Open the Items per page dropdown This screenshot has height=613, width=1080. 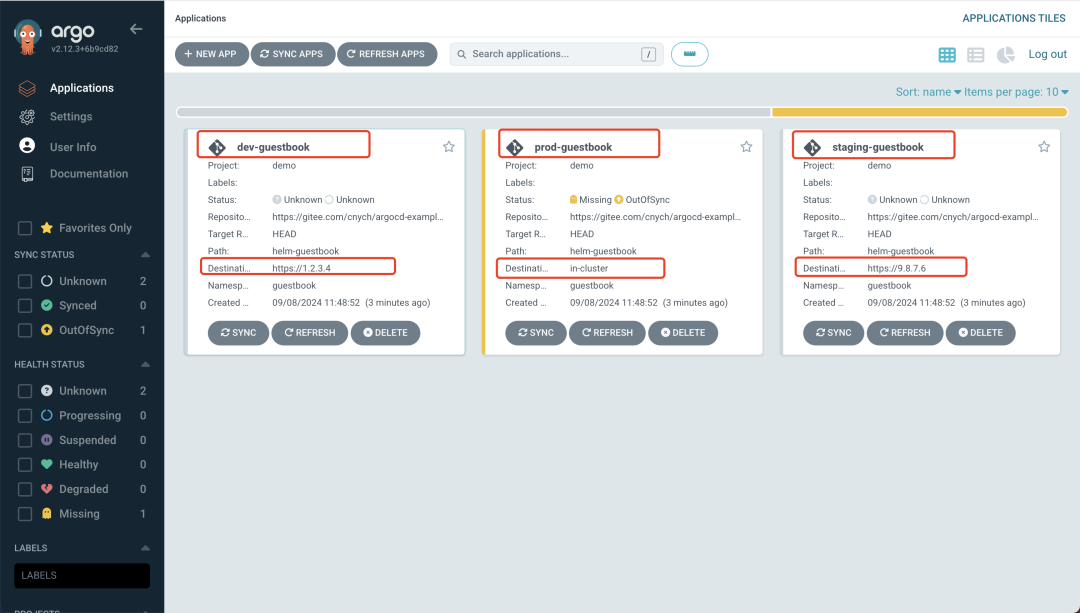1016,92
